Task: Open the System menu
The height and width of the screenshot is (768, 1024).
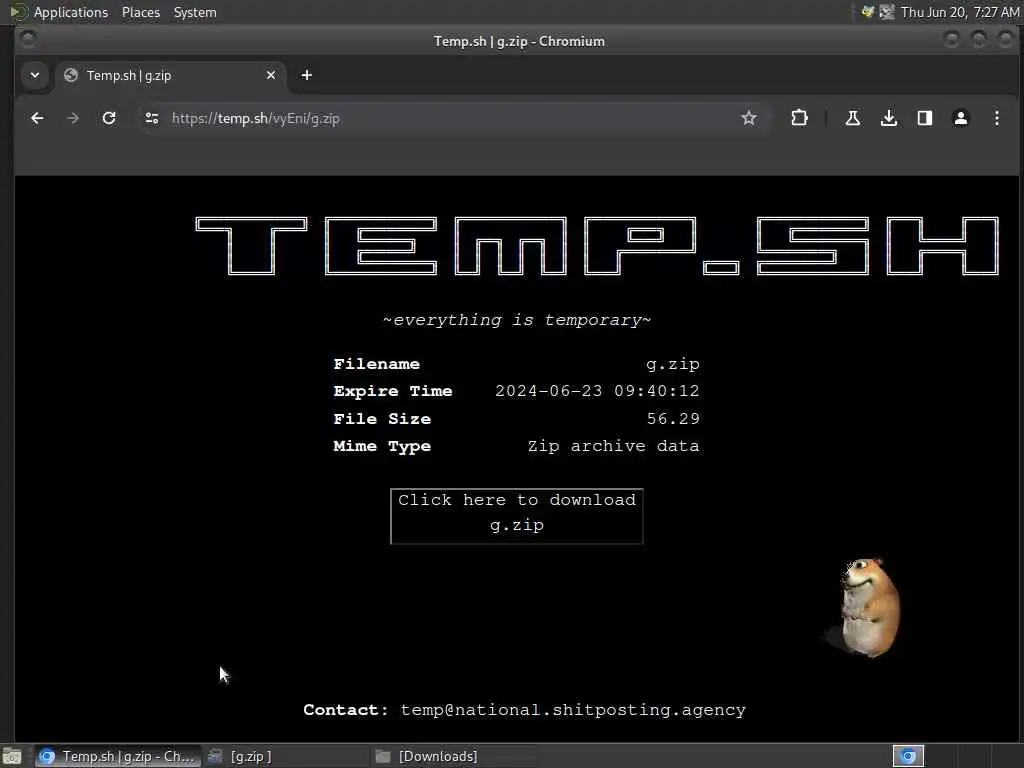Action: point(195,12)
